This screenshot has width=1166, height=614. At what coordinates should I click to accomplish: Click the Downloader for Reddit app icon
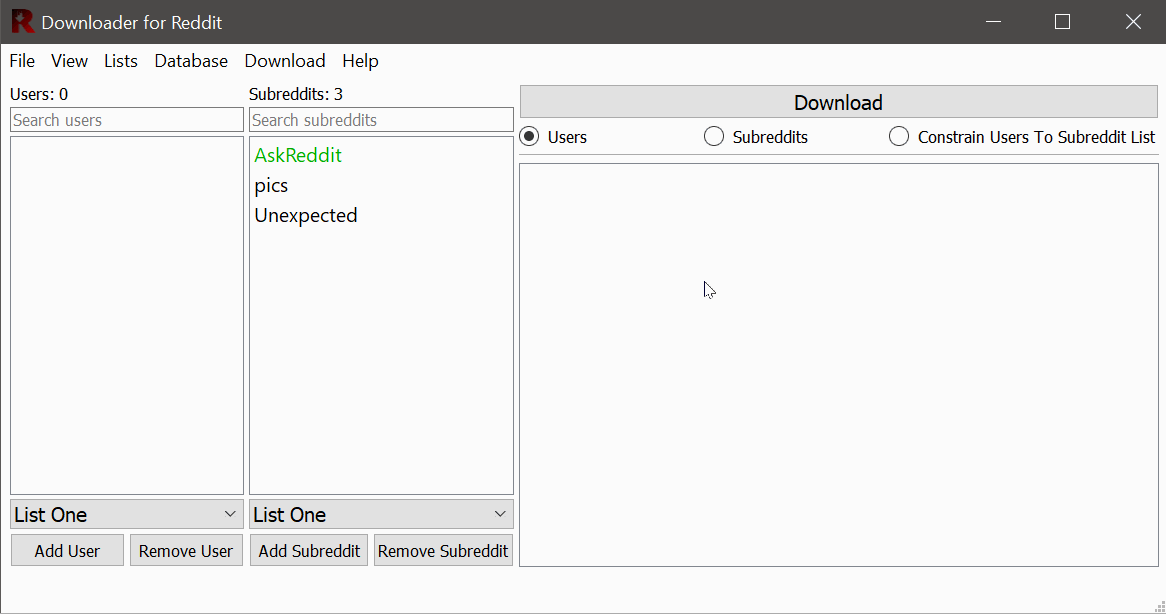point(22,22)
